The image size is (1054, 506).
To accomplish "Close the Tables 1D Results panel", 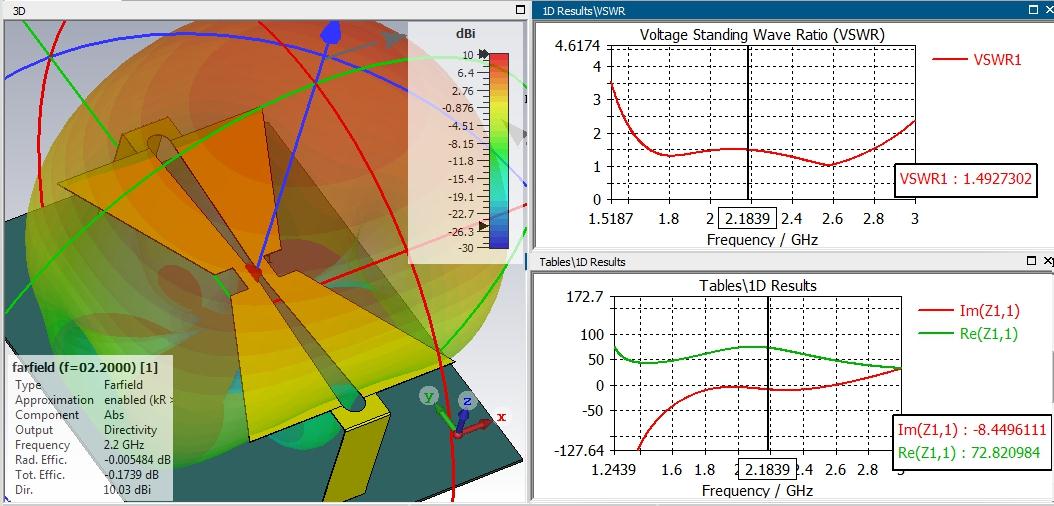I will (1048, 261).
